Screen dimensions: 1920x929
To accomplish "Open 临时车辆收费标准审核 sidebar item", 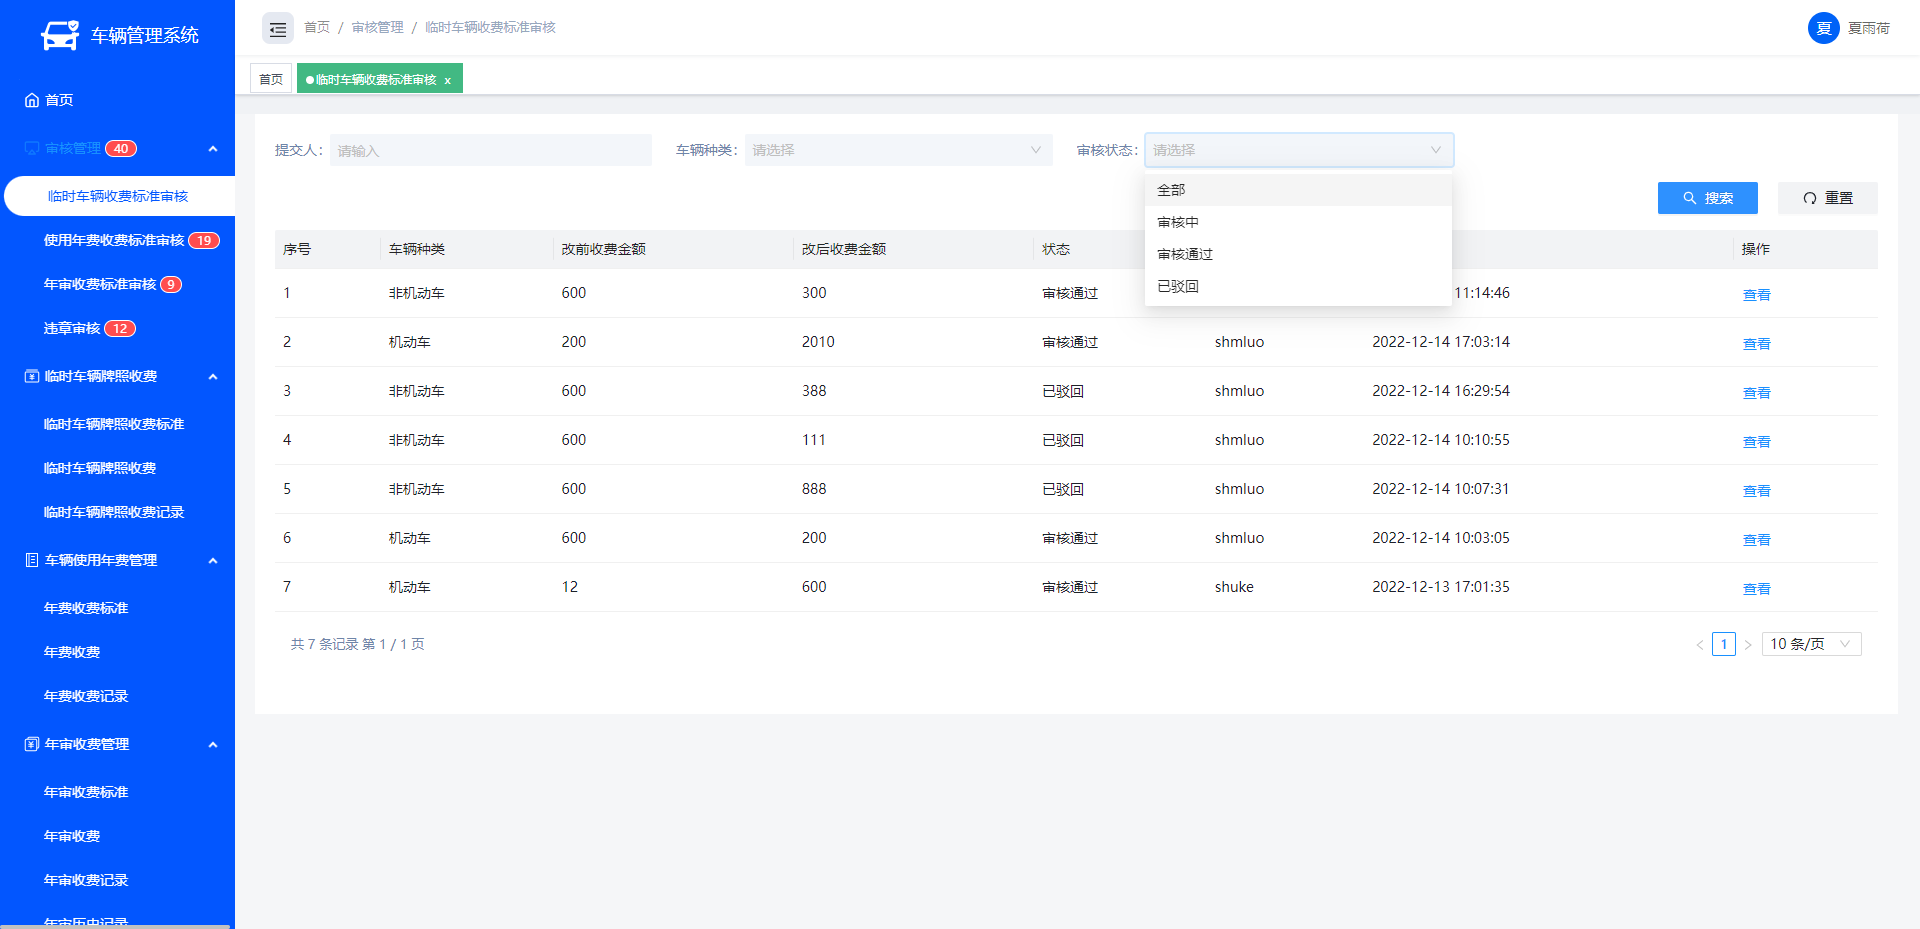I will pyautogui.click(x=119, y=196).
